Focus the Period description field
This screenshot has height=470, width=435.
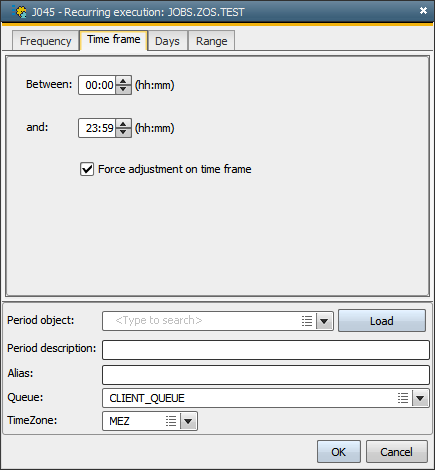(x=266, y=350)
